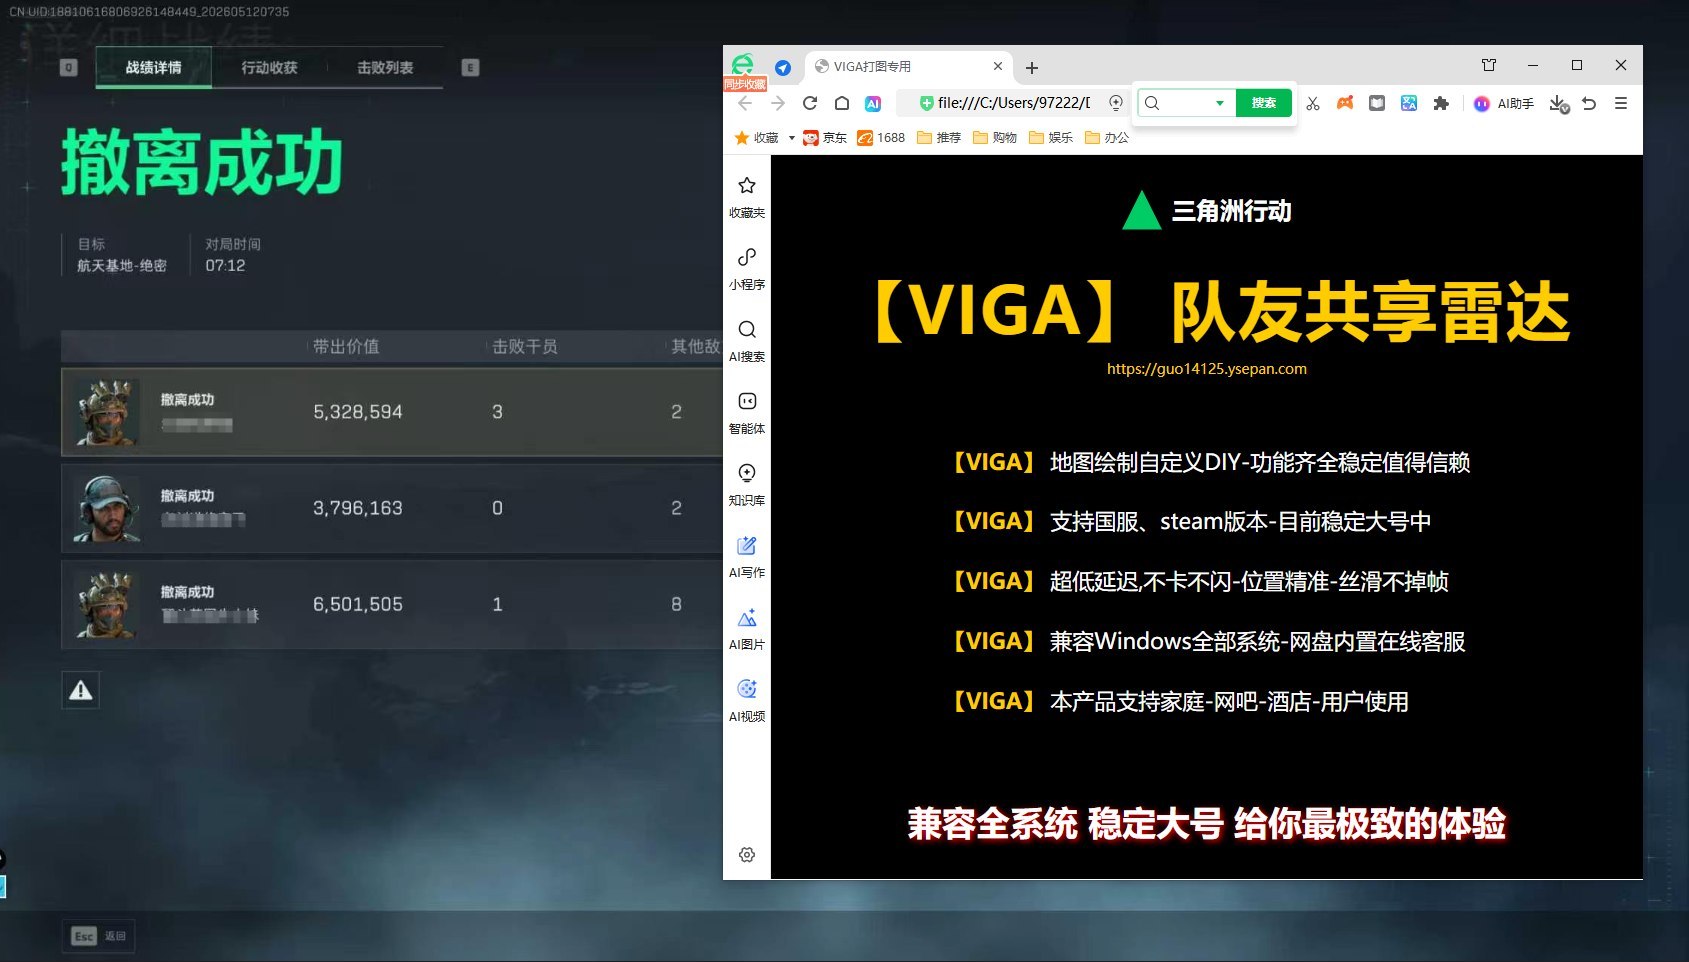The width and height of the screenshot is (1689, 962).
Task: Open the 京东 bookmark
Action: tap(825, 138)
